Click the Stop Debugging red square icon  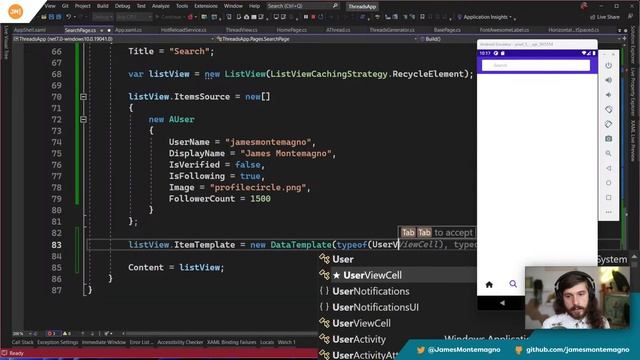(x=313, y=17)
